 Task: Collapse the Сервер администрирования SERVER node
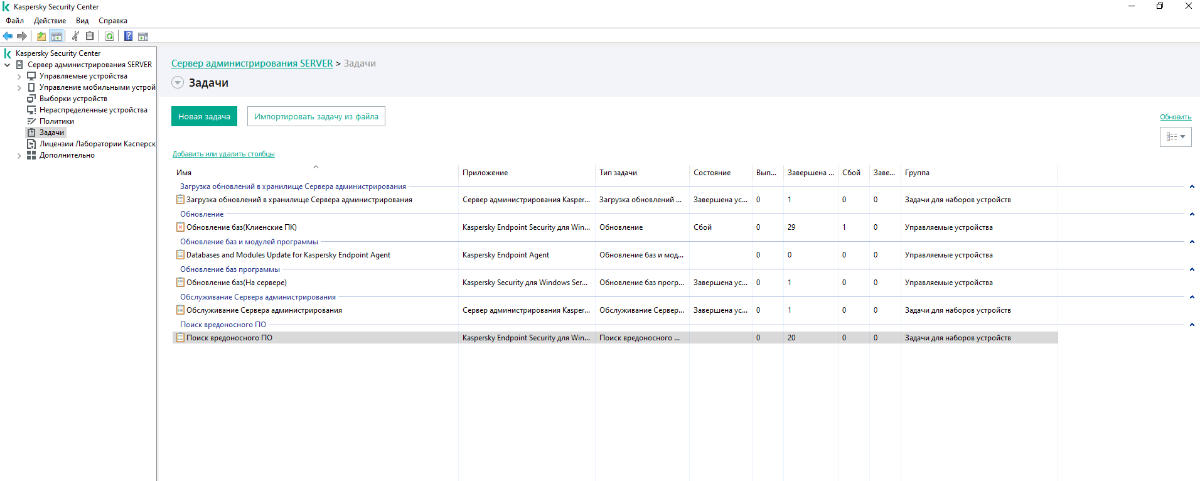coord(9,65)
